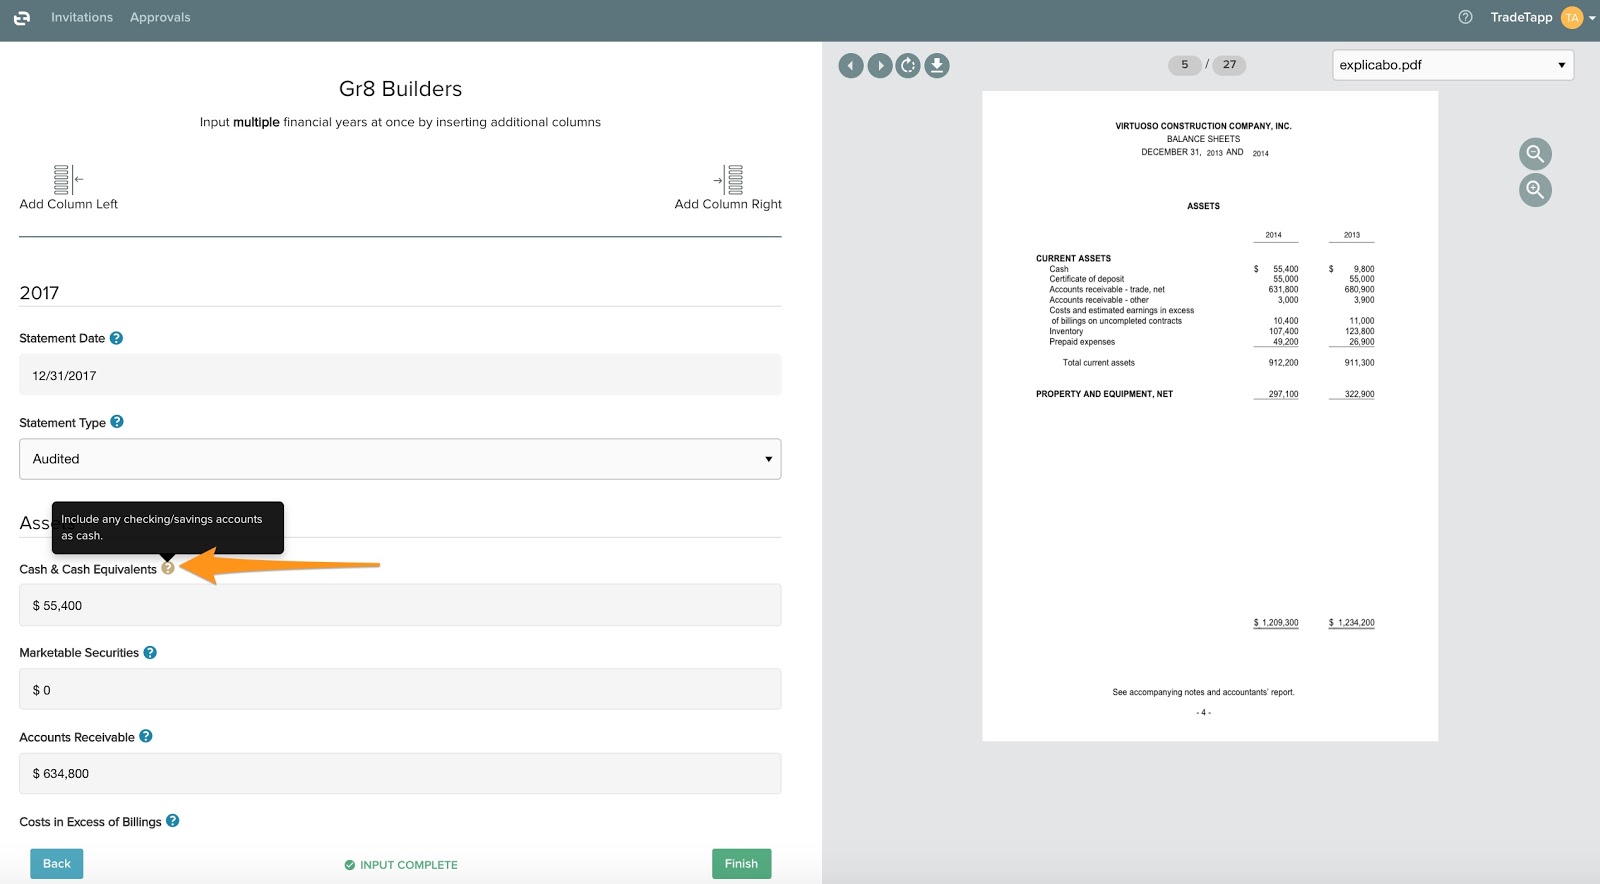Screen dimensions: 1600x884
Task: Download the PDF document
Action: 937,66
